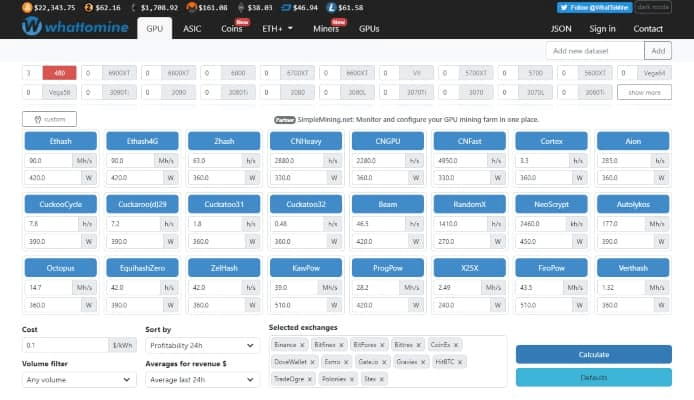Toggle the CNGPU algorithm
Image resolution: width=694 pixels, height=400 pixels.
point(388,141)
